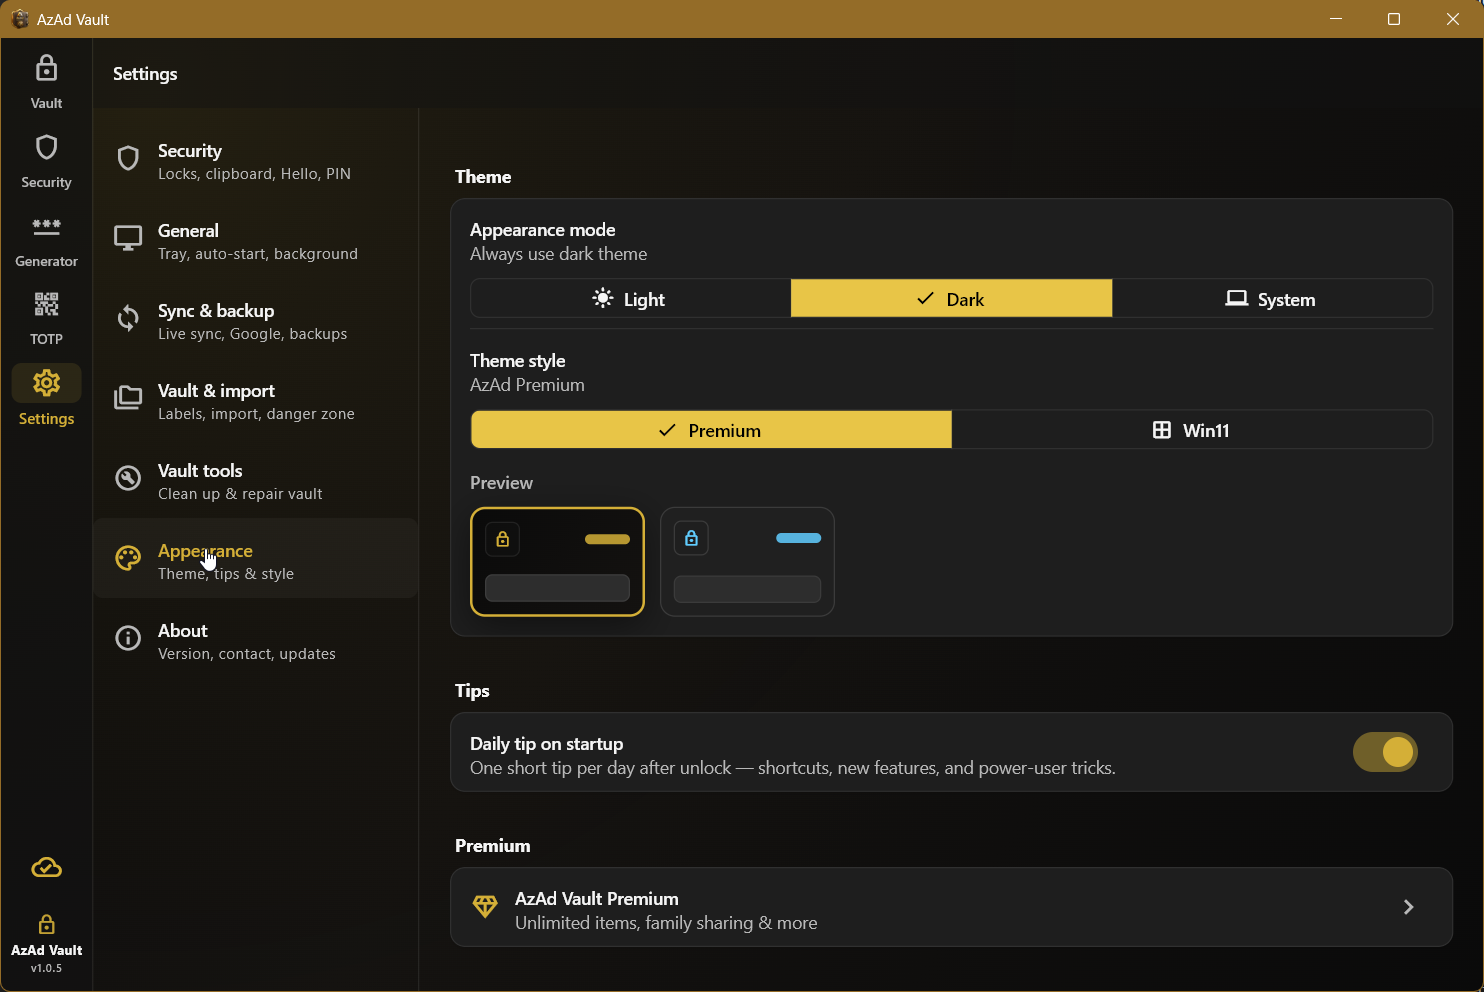Click the 'Preview' label
The height and width of the screenshot is (992, 1484).
click(501, 483)
